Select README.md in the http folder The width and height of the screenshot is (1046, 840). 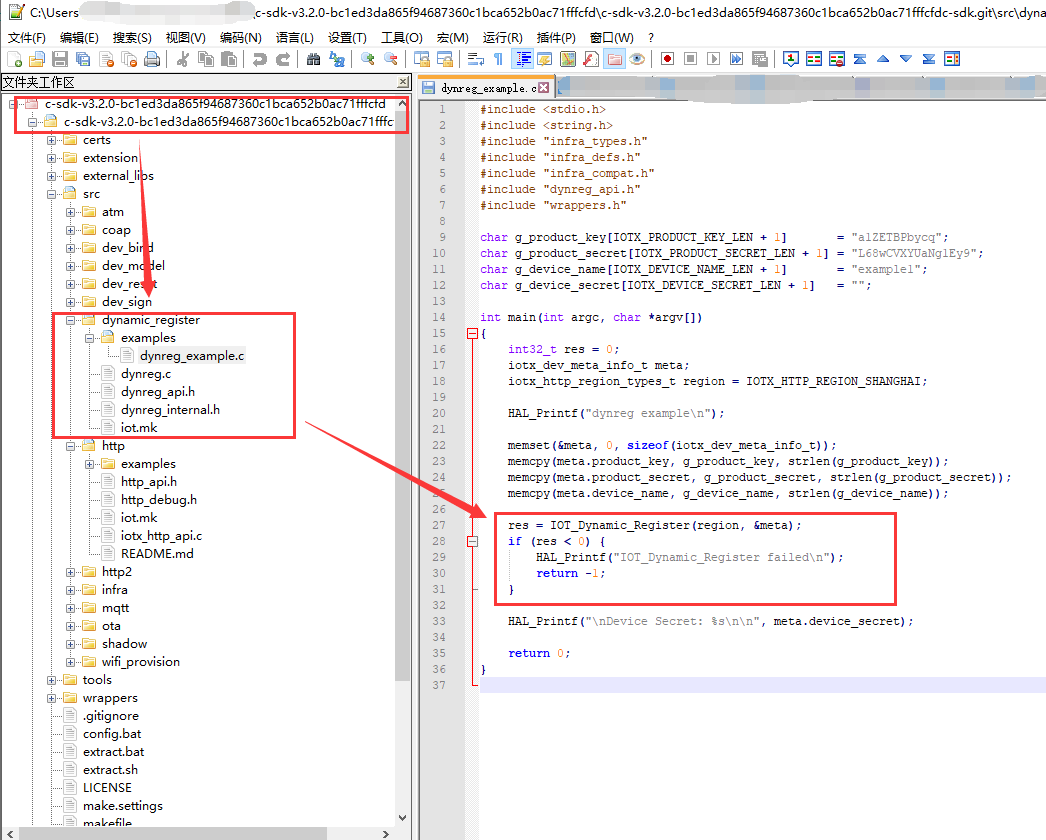(x=157, y=554)
